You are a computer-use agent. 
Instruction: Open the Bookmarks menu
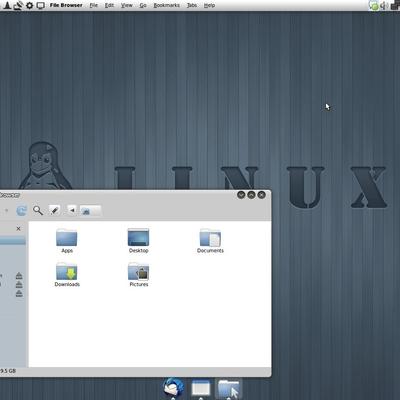click(166, 5)
